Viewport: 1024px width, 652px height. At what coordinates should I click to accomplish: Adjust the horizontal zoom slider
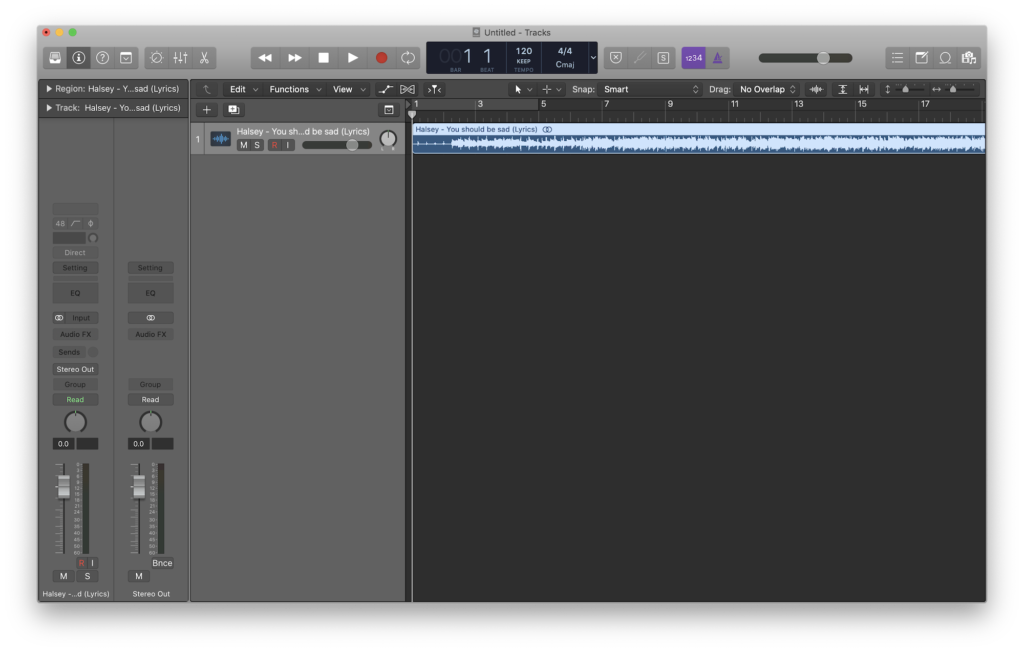pyautogui.click(x=959, y=90)
